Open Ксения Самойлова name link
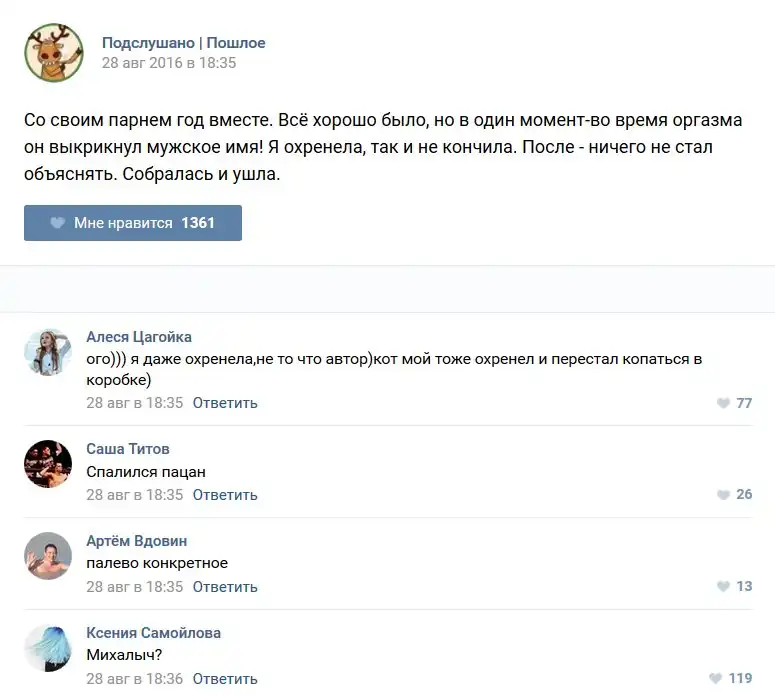The width and height of the screenshot is (775, 696). [x=153, y=633]
